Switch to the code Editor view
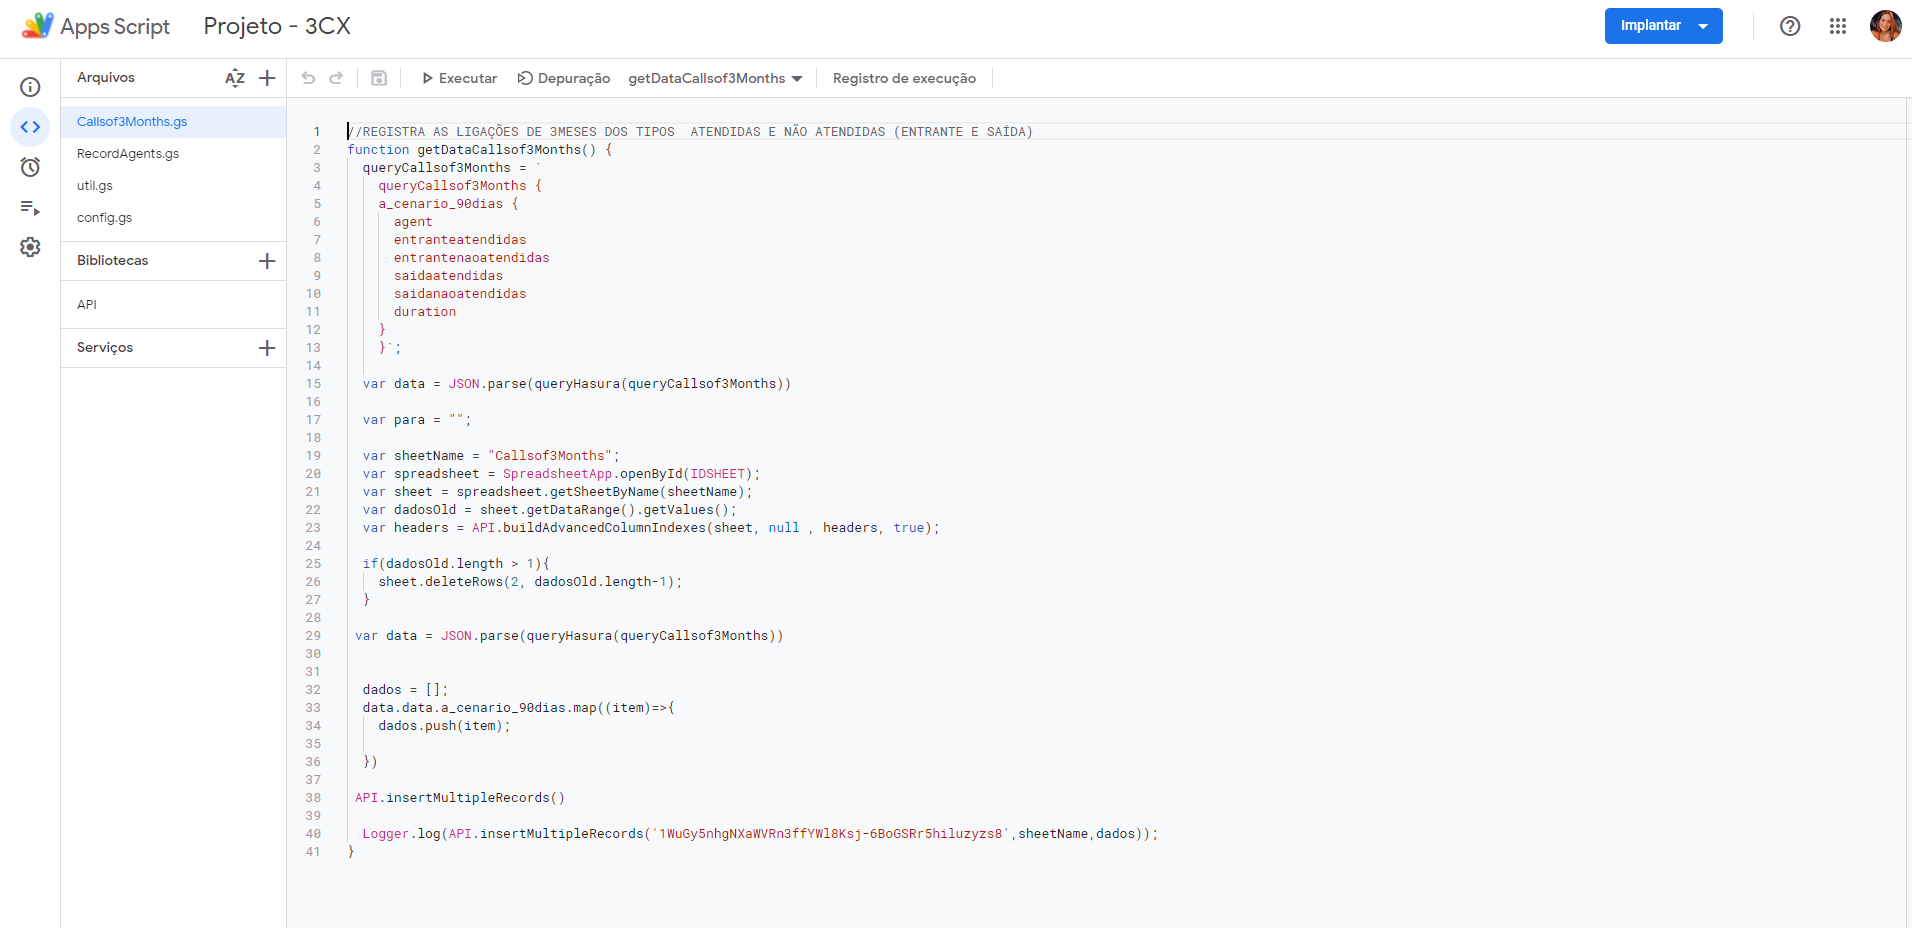This screenshot has width=1912, height=928. coord(30,127)
